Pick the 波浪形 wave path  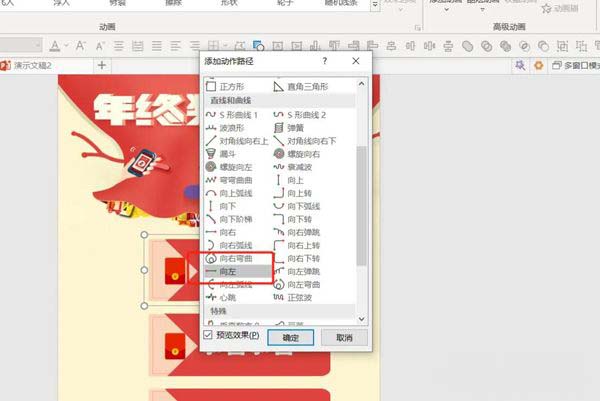[x=225, y=128]
